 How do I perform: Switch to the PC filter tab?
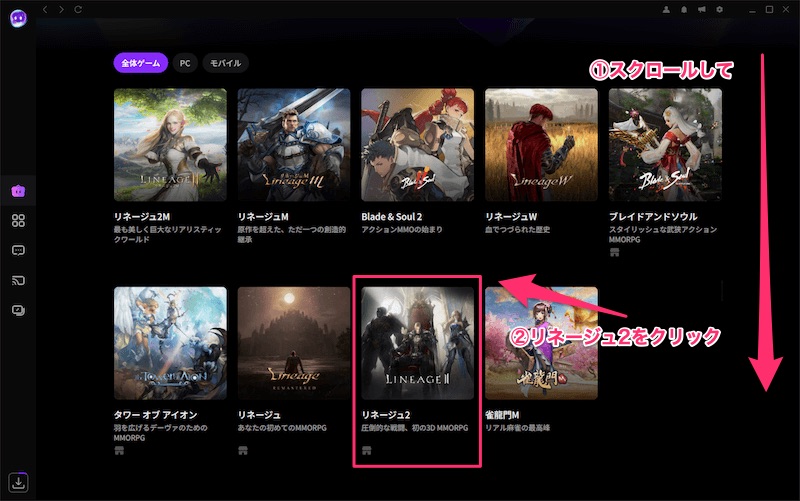185,63
